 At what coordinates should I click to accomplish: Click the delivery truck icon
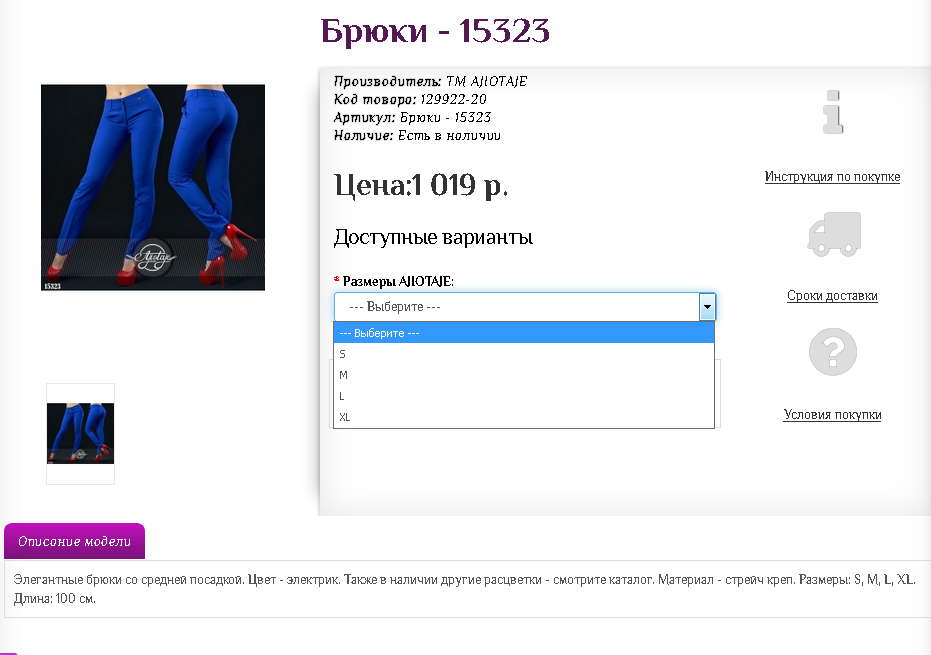tap(833, 233)
